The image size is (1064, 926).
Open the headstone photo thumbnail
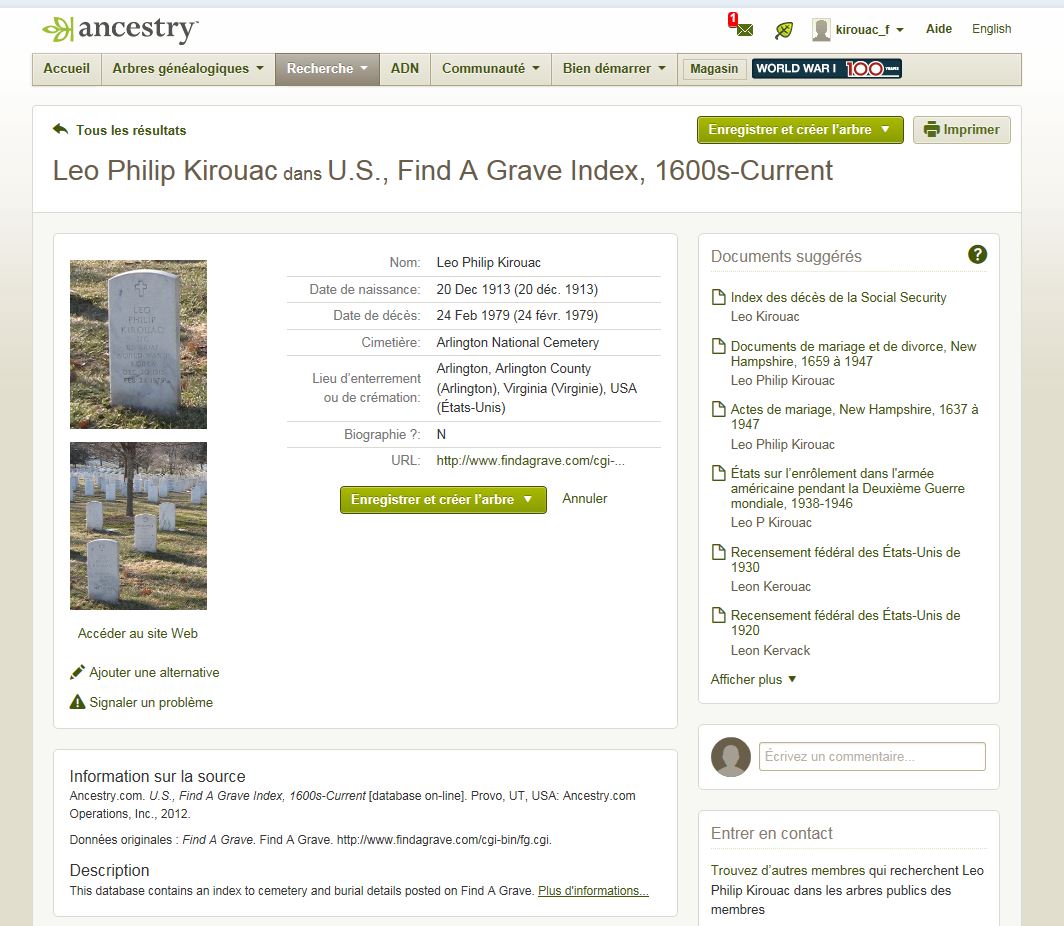click(x=138, y=345)
